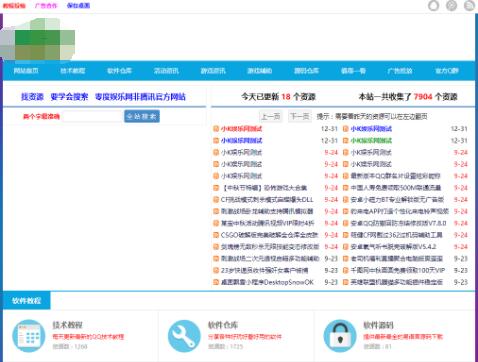Open the 软件仓库 card title
The image size is (478, 362).
point(223,325)
